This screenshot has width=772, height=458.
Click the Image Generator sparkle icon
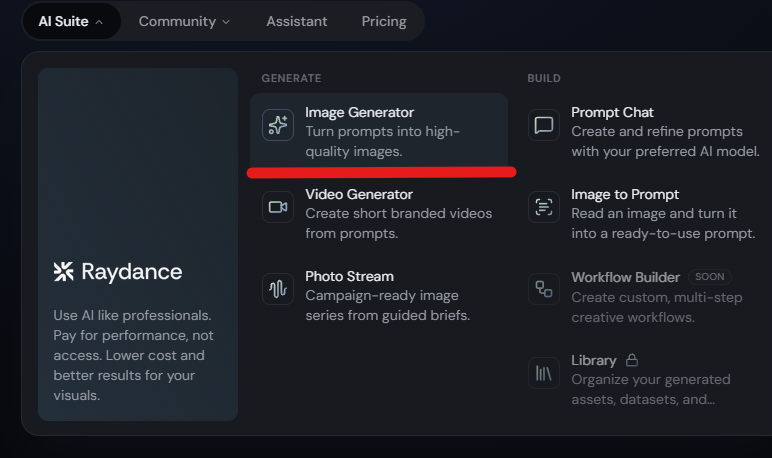[x=278, y=125]
